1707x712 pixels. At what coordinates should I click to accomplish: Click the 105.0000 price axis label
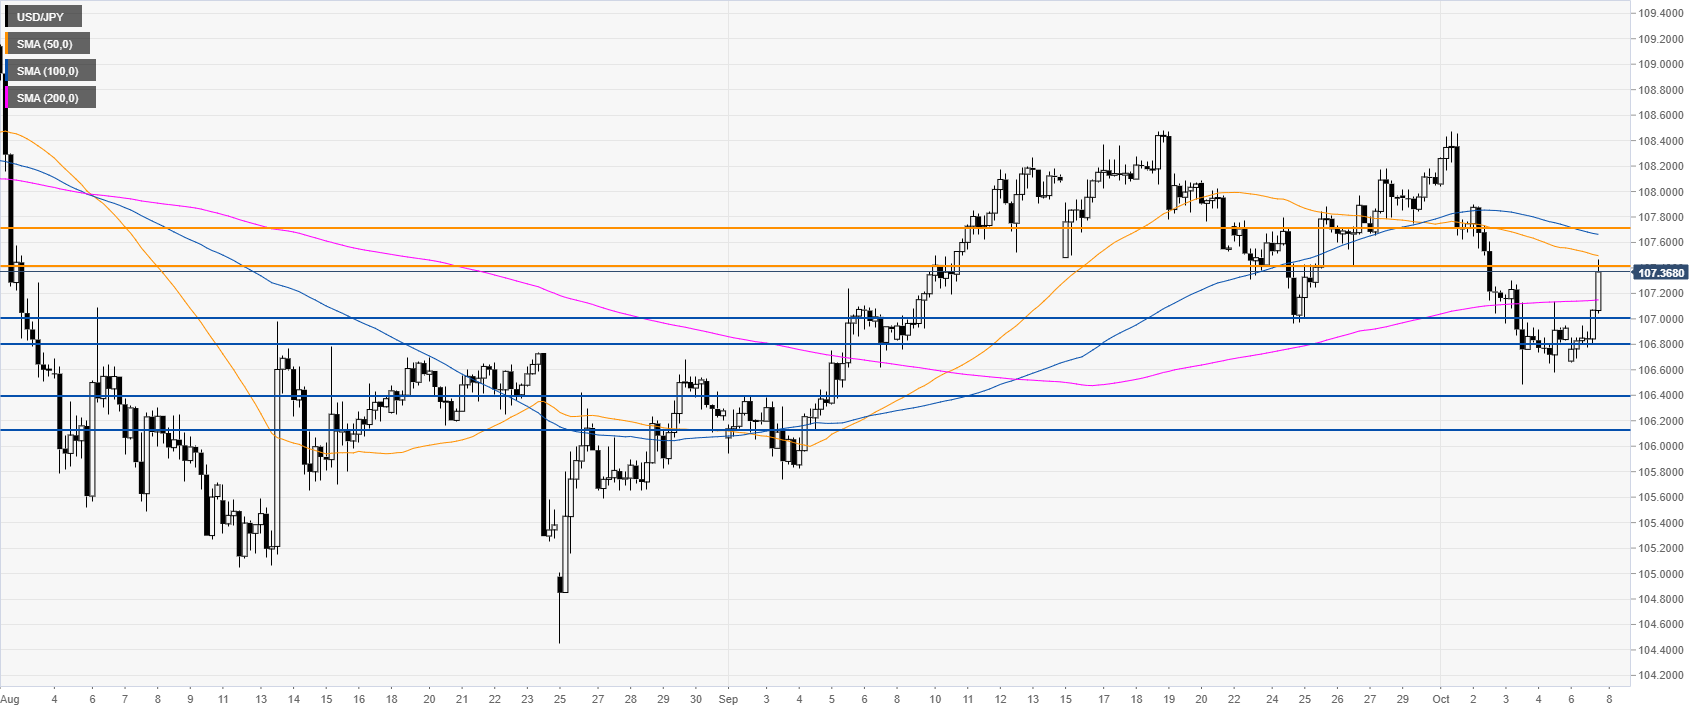click(x=1657, y=574)
